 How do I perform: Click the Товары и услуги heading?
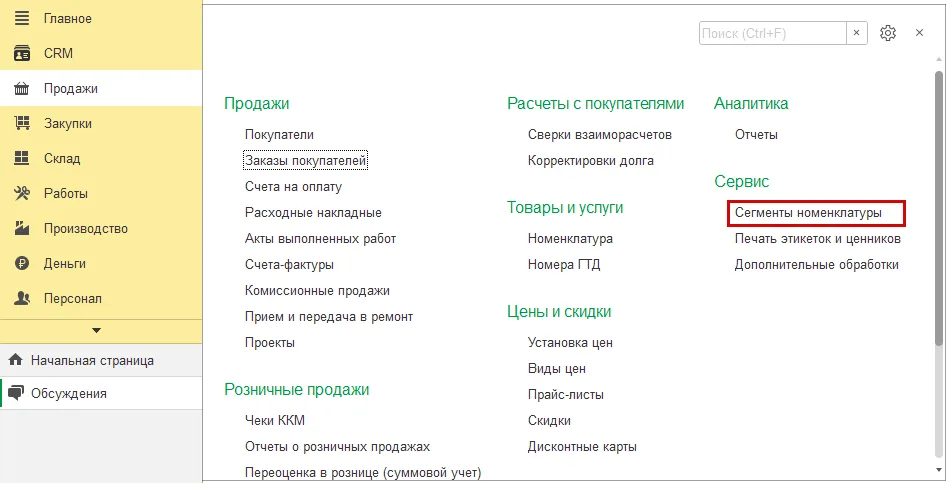pos(565,208)
